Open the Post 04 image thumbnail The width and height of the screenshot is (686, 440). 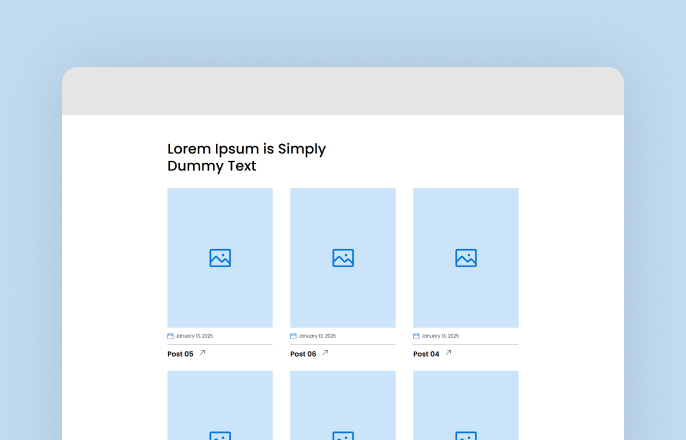[466, 258]
